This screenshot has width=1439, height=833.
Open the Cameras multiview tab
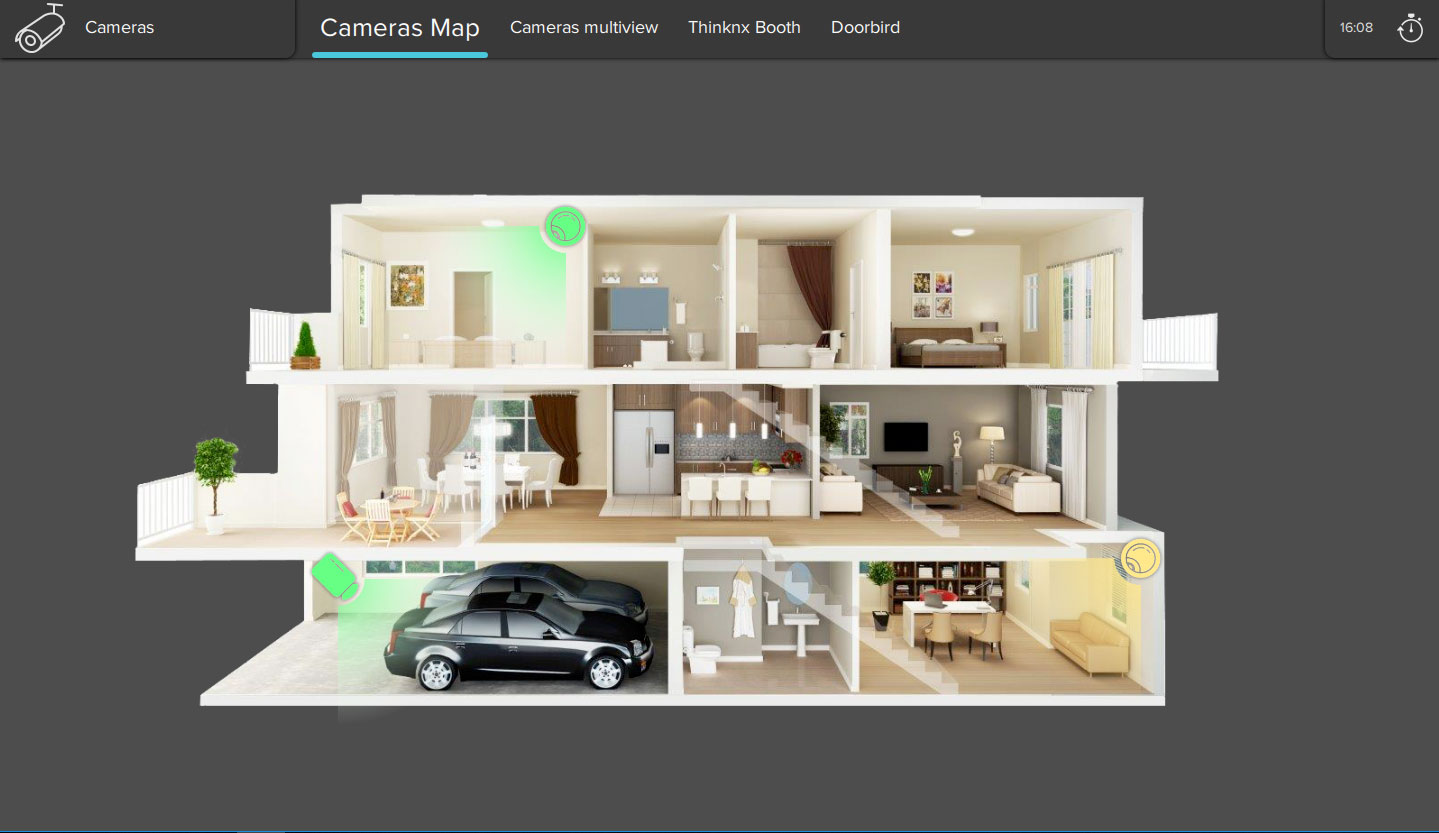pos(584,28)
